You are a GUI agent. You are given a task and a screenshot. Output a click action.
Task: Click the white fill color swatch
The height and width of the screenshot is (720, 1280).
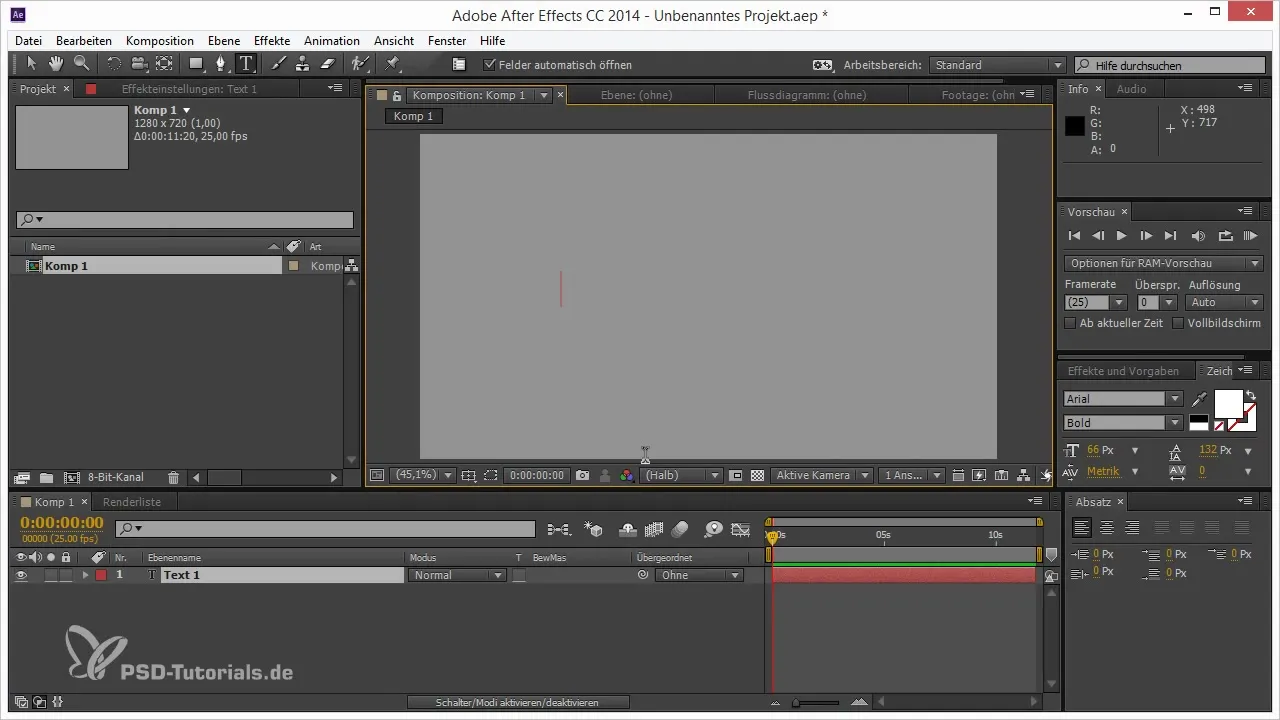[x=1228, y=404]
